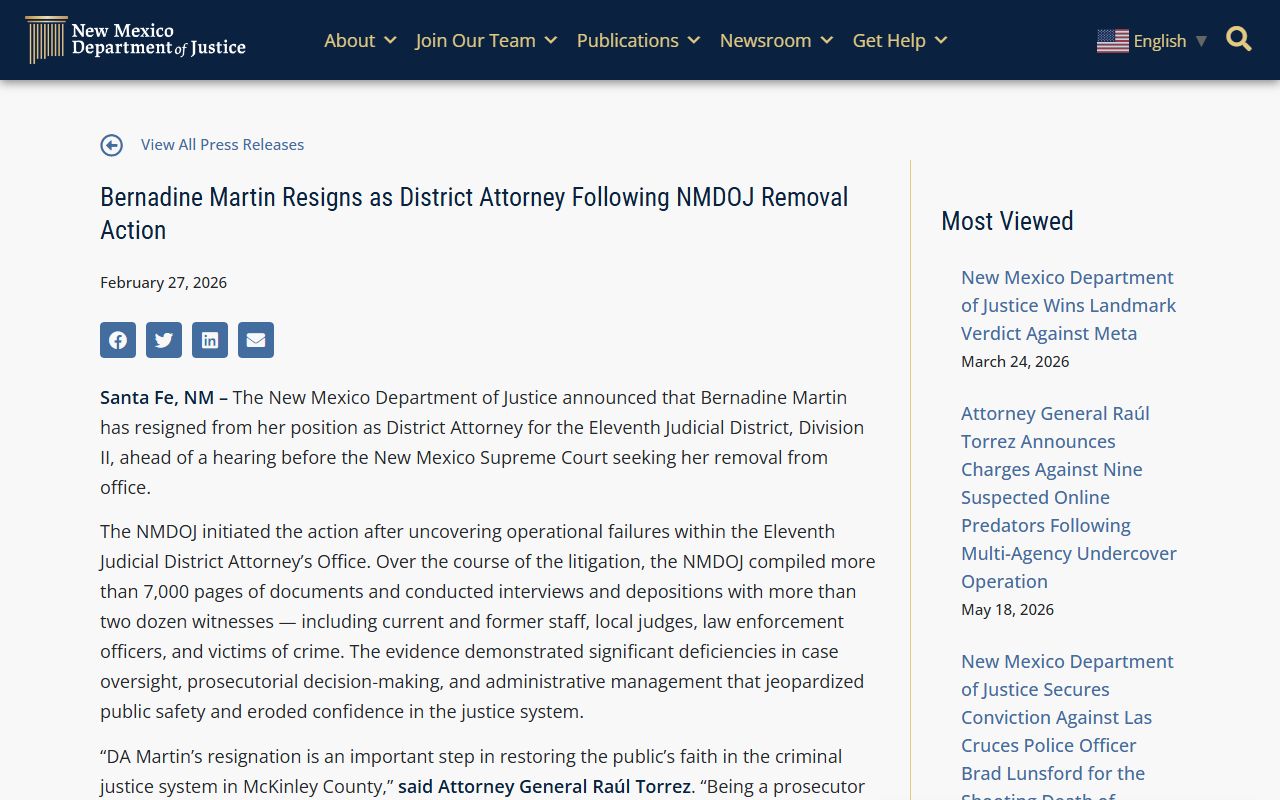
Task: Click the May 18, 2026 date
Action: click(x=1007, y=610)
